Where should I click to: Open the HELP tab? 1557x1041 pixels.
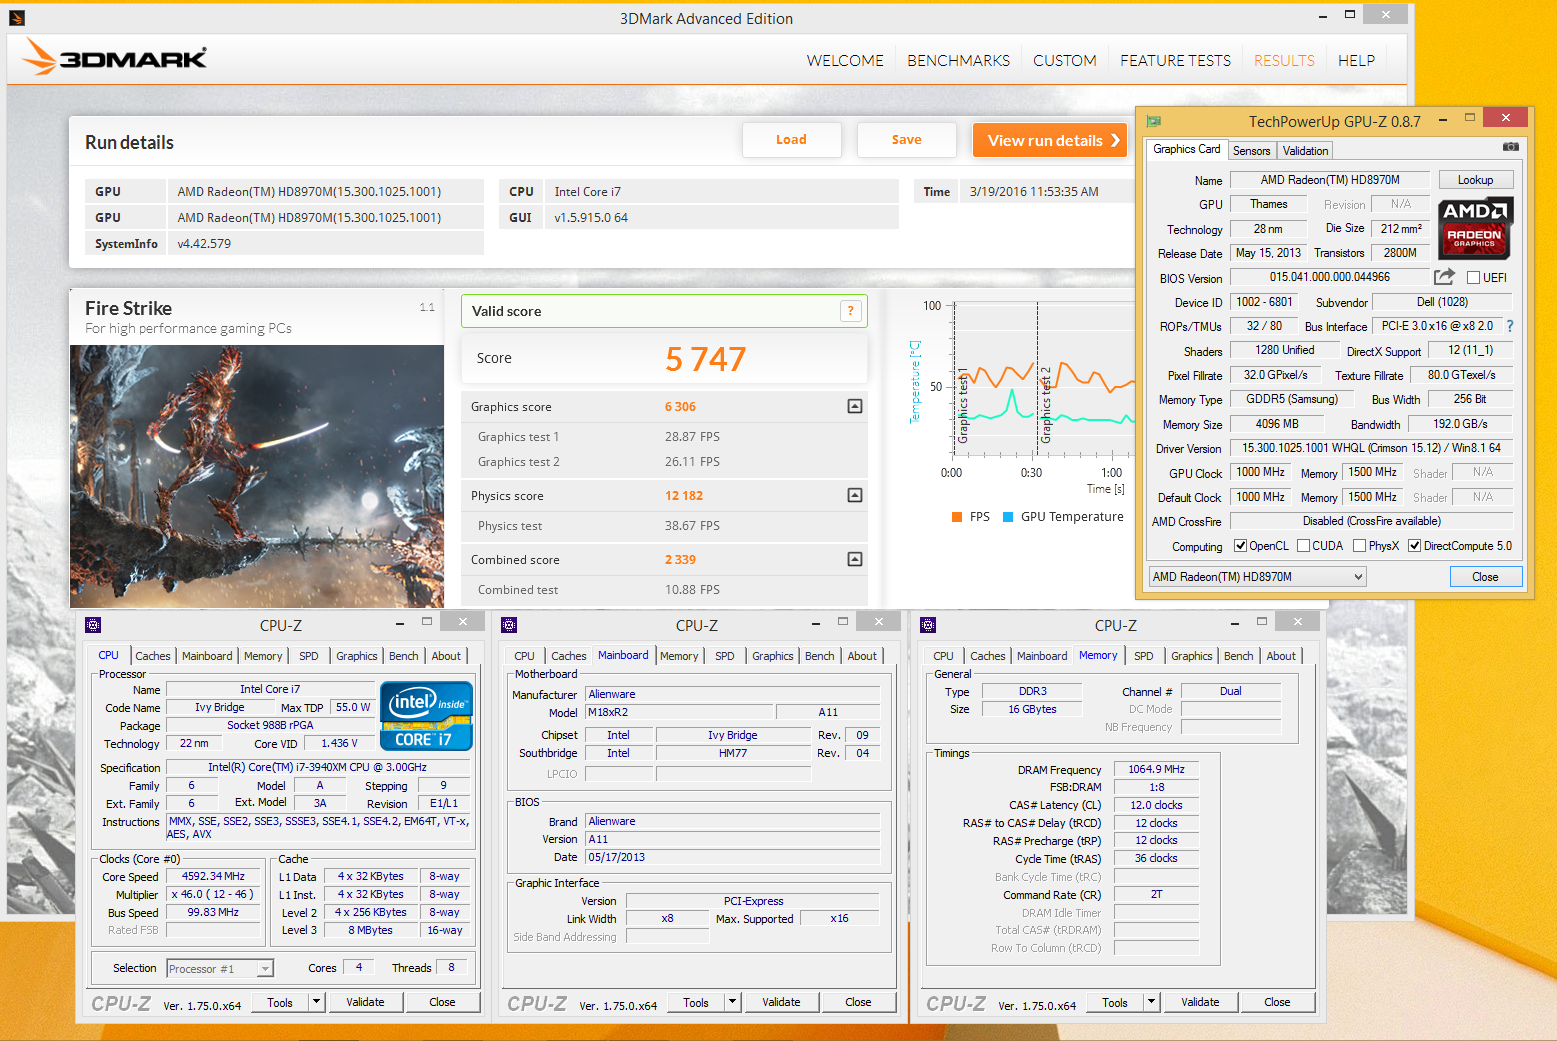[1356, 61]
